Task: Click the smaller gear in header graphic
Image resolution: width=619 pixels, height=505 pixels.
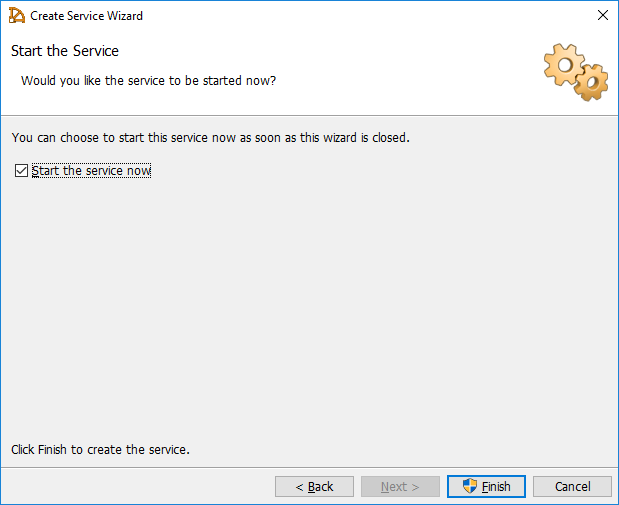Action: 592,81
